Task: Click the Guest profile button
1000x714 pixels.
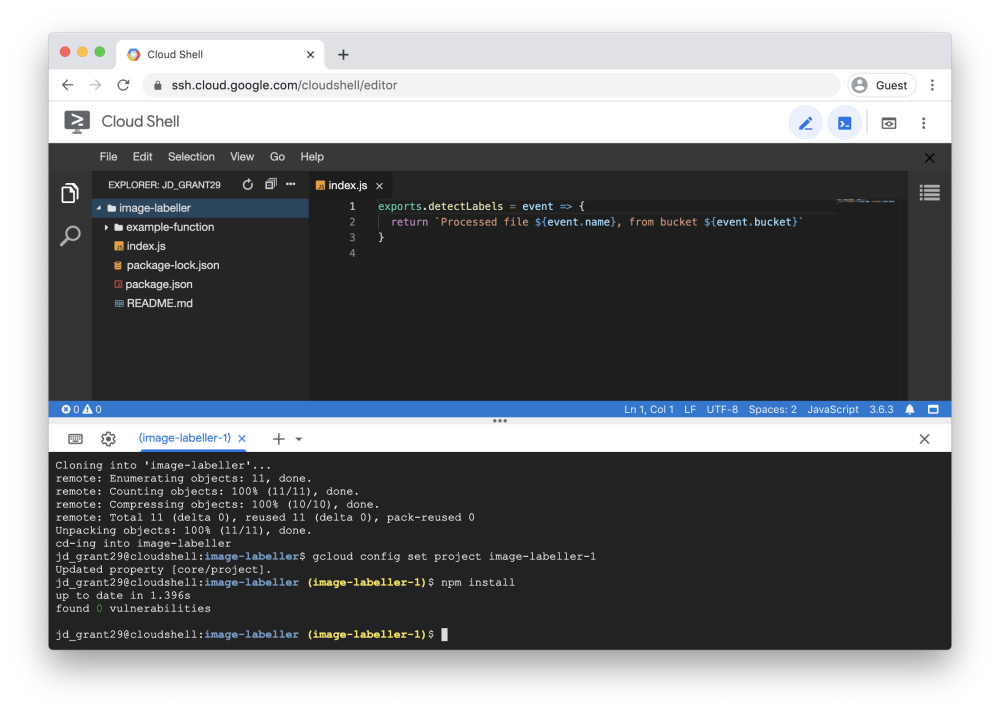Action: pyautogui.click(x=881, y=85)
